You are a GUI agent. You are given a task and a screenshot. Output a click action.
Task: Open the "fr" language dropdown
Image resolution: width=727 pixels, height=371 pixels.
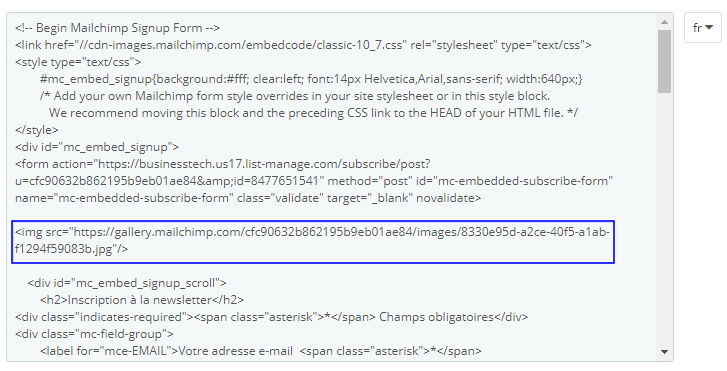[x=702, y=28]
